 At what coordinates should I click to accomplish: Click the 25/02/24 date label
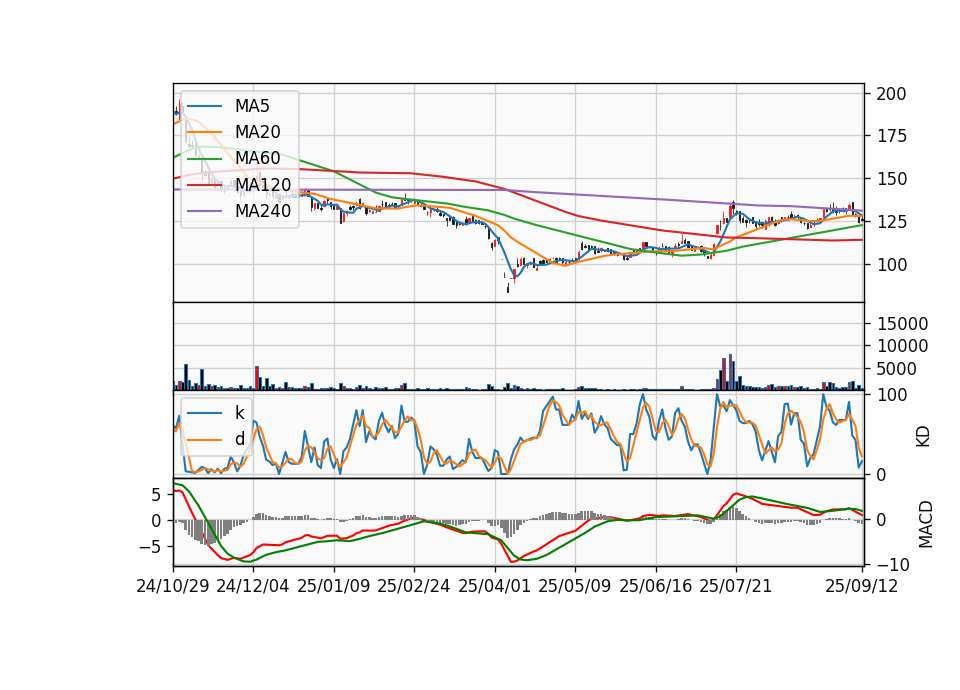(414, 586)
